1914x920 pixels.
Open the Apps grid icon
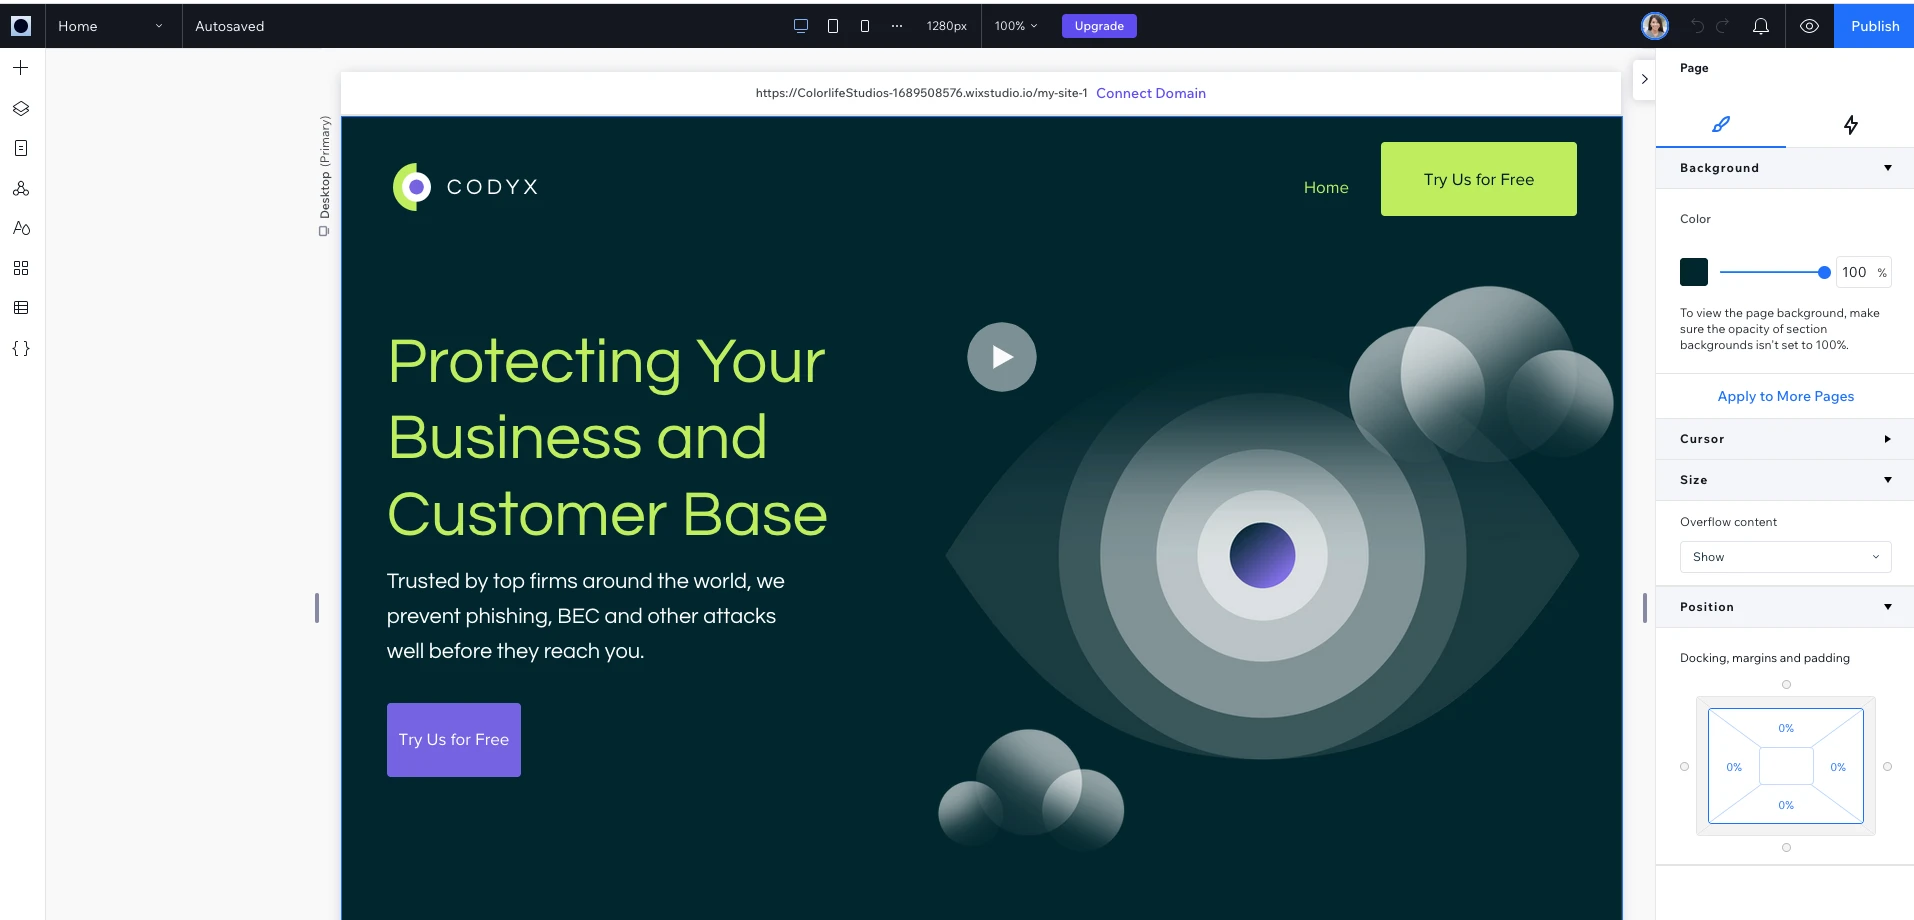[21, 268]
